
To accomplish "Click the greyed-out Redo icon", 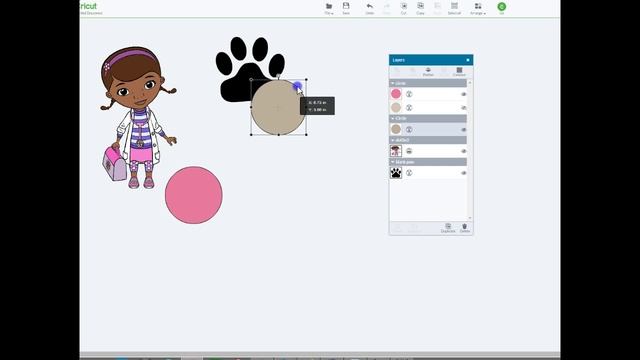I will coord(387,9).
